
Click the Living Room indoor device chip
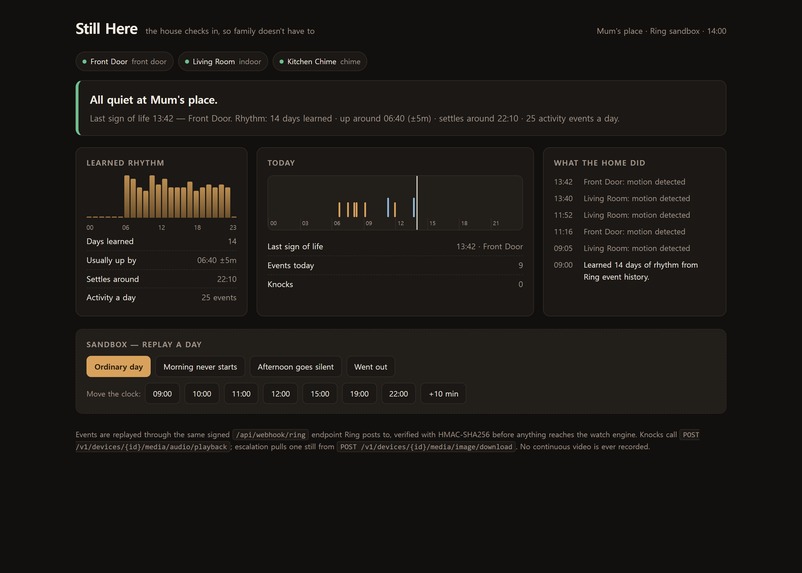(x=222, y=61)
